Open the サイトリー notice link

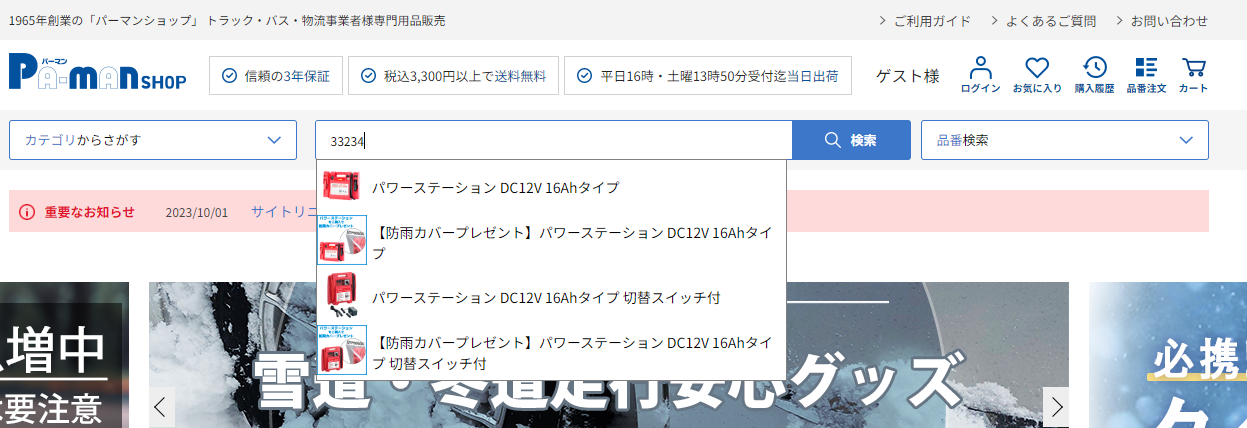click(x=284, y=212)
